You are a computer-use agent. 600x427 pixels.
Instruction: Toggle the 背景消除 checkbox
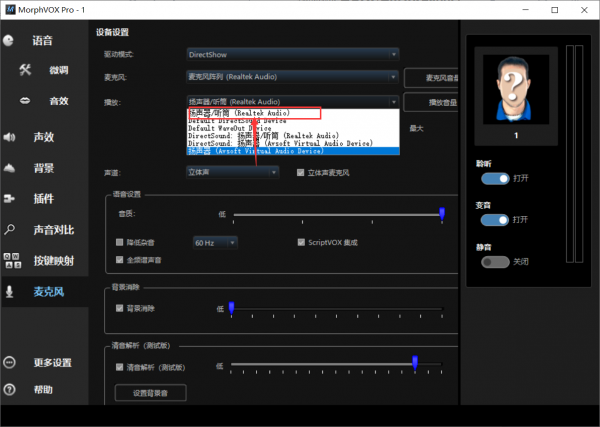119,308
